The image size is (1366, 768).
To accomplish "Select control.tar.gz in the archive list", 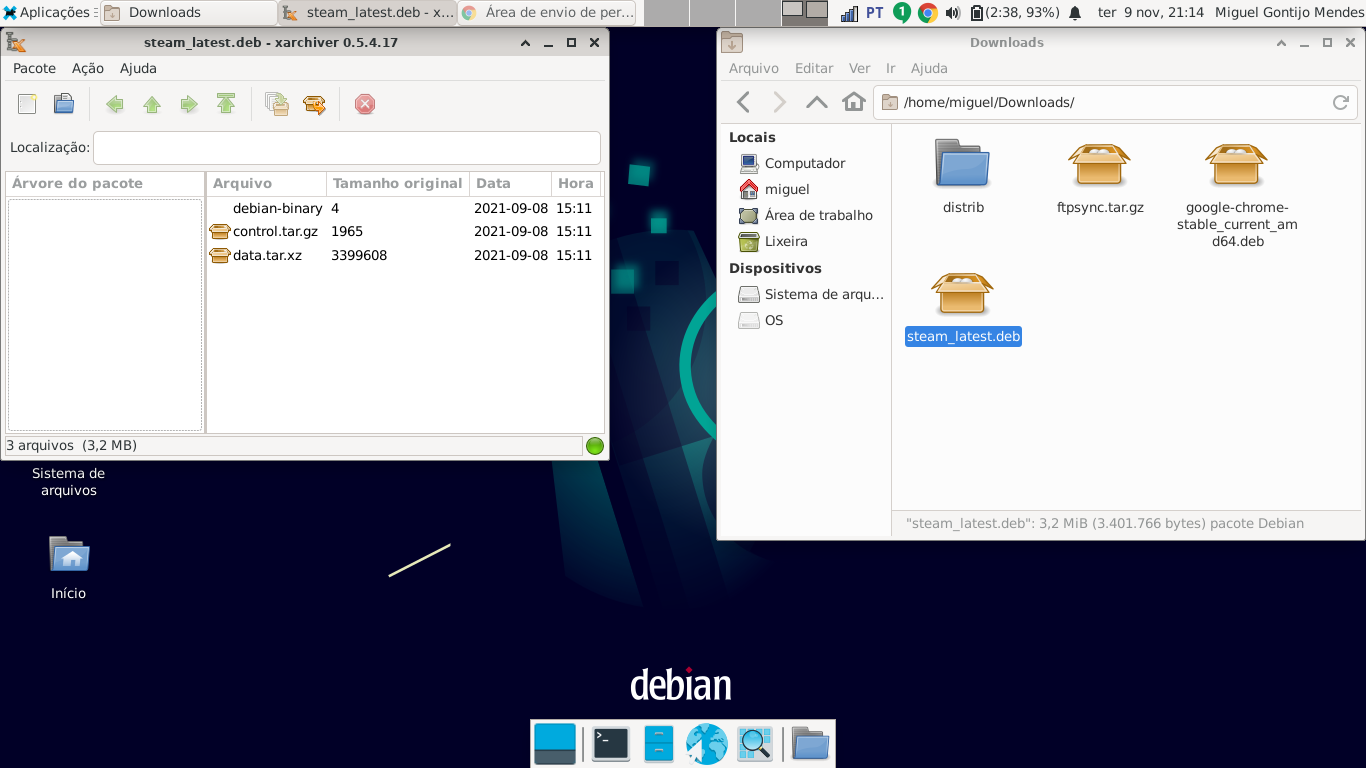I will 405,231.
